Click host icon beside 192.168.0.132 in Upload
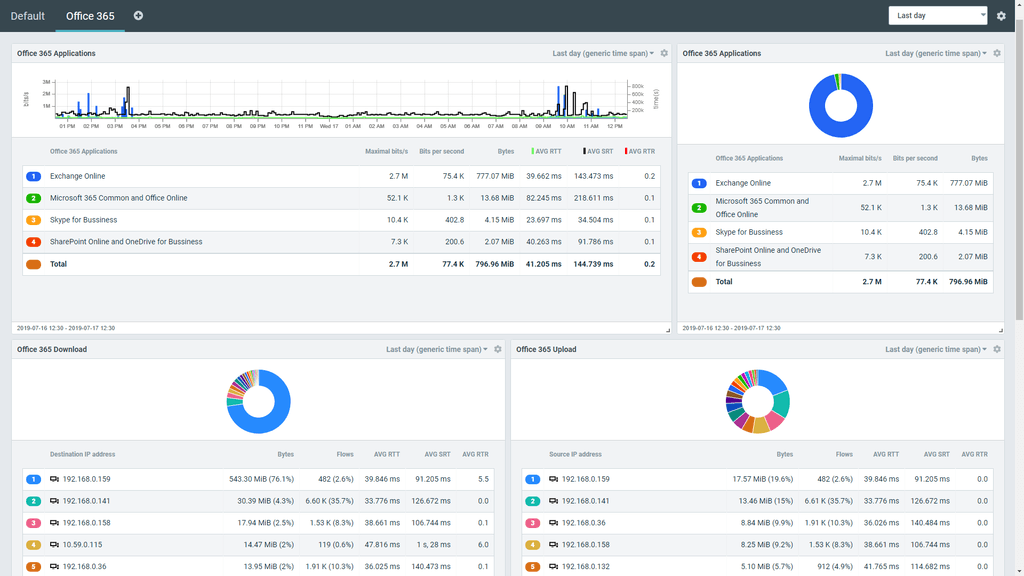Image resolution: width=1024 pixels, height=576 pixels. pos(554,567)
